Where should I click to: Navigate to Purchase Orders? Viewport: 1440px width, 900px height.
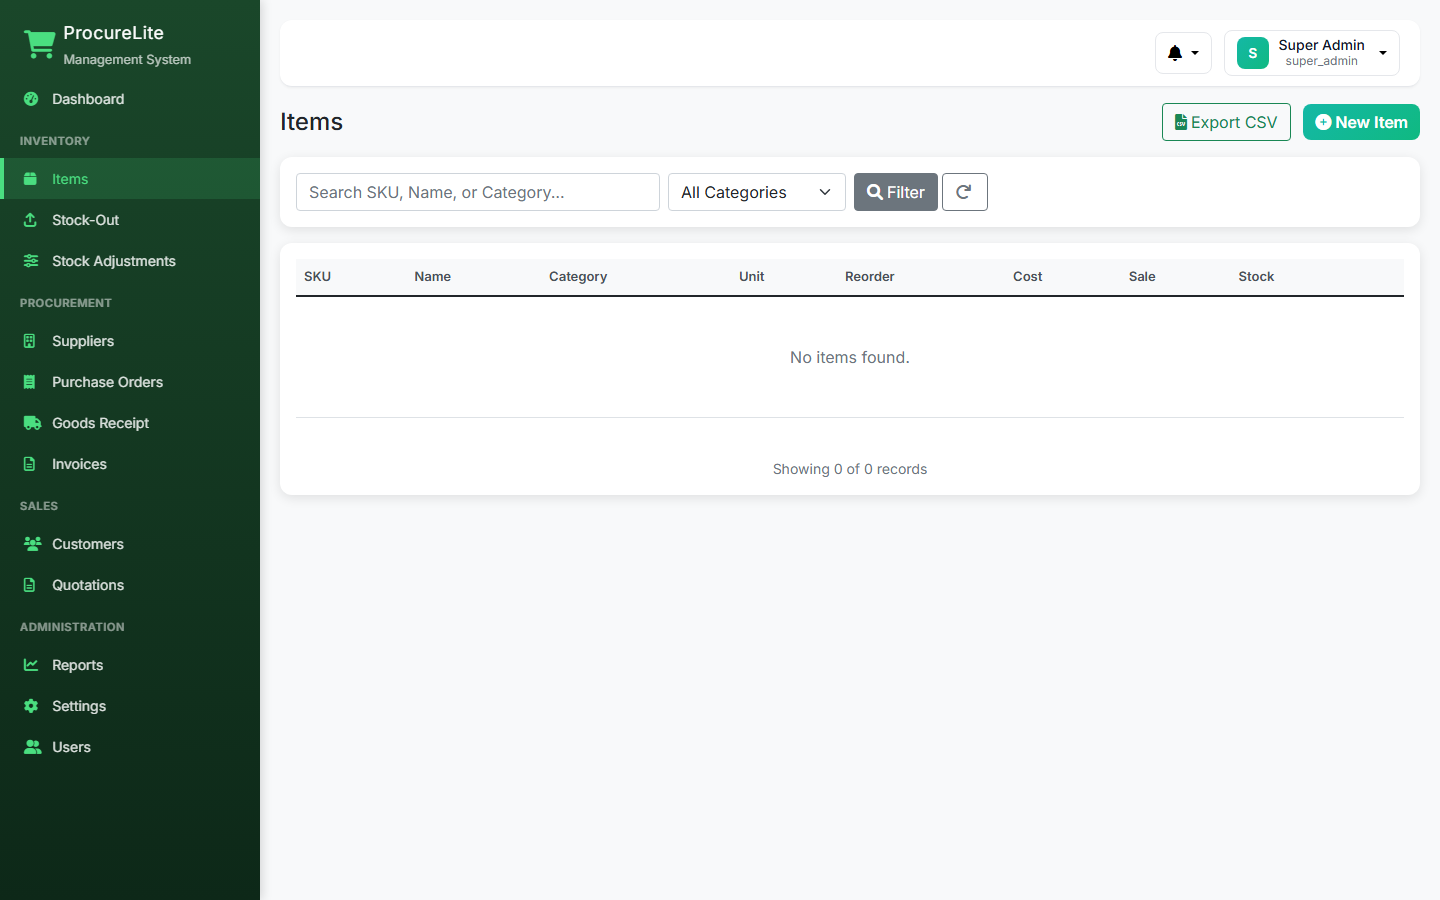(x=130, y=382)
